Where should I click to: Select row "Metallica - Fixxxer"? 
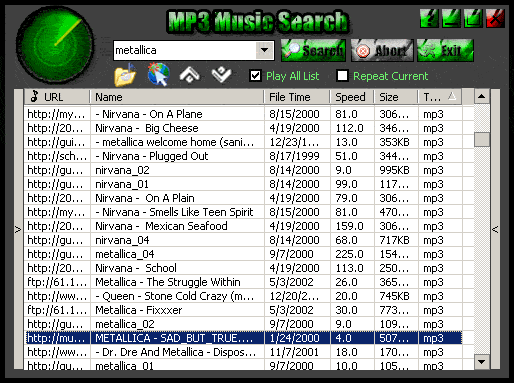click(243, 310)
